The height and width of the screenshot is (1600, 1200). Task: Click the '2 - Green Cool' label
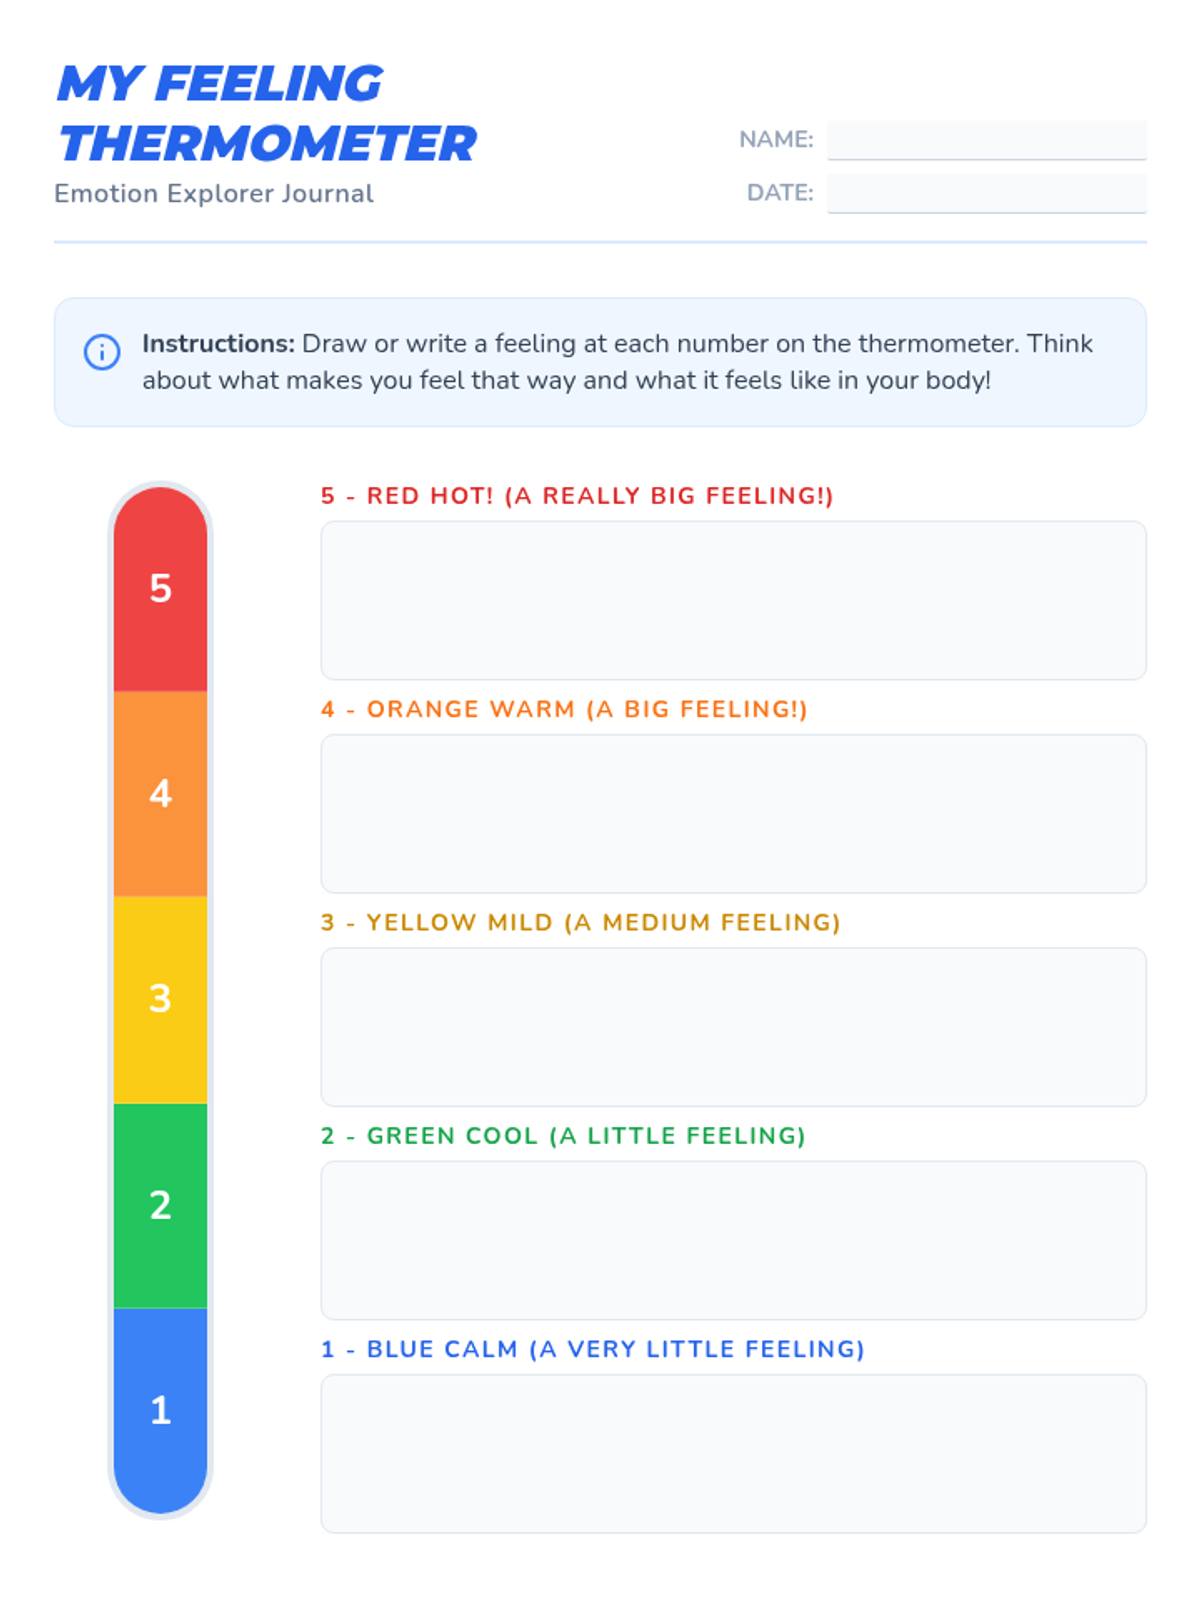click(563, 1136)
